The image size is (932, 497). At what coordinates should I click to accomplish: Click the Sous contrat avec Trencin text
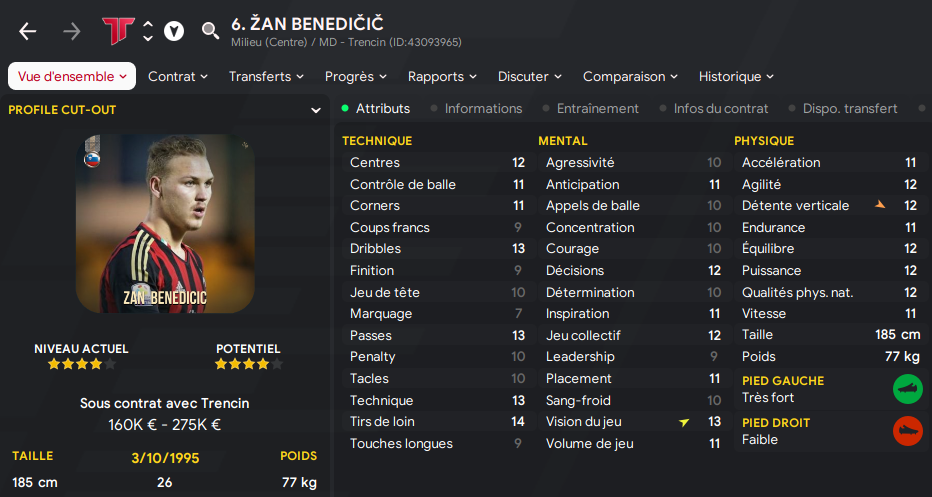[165, 403]
